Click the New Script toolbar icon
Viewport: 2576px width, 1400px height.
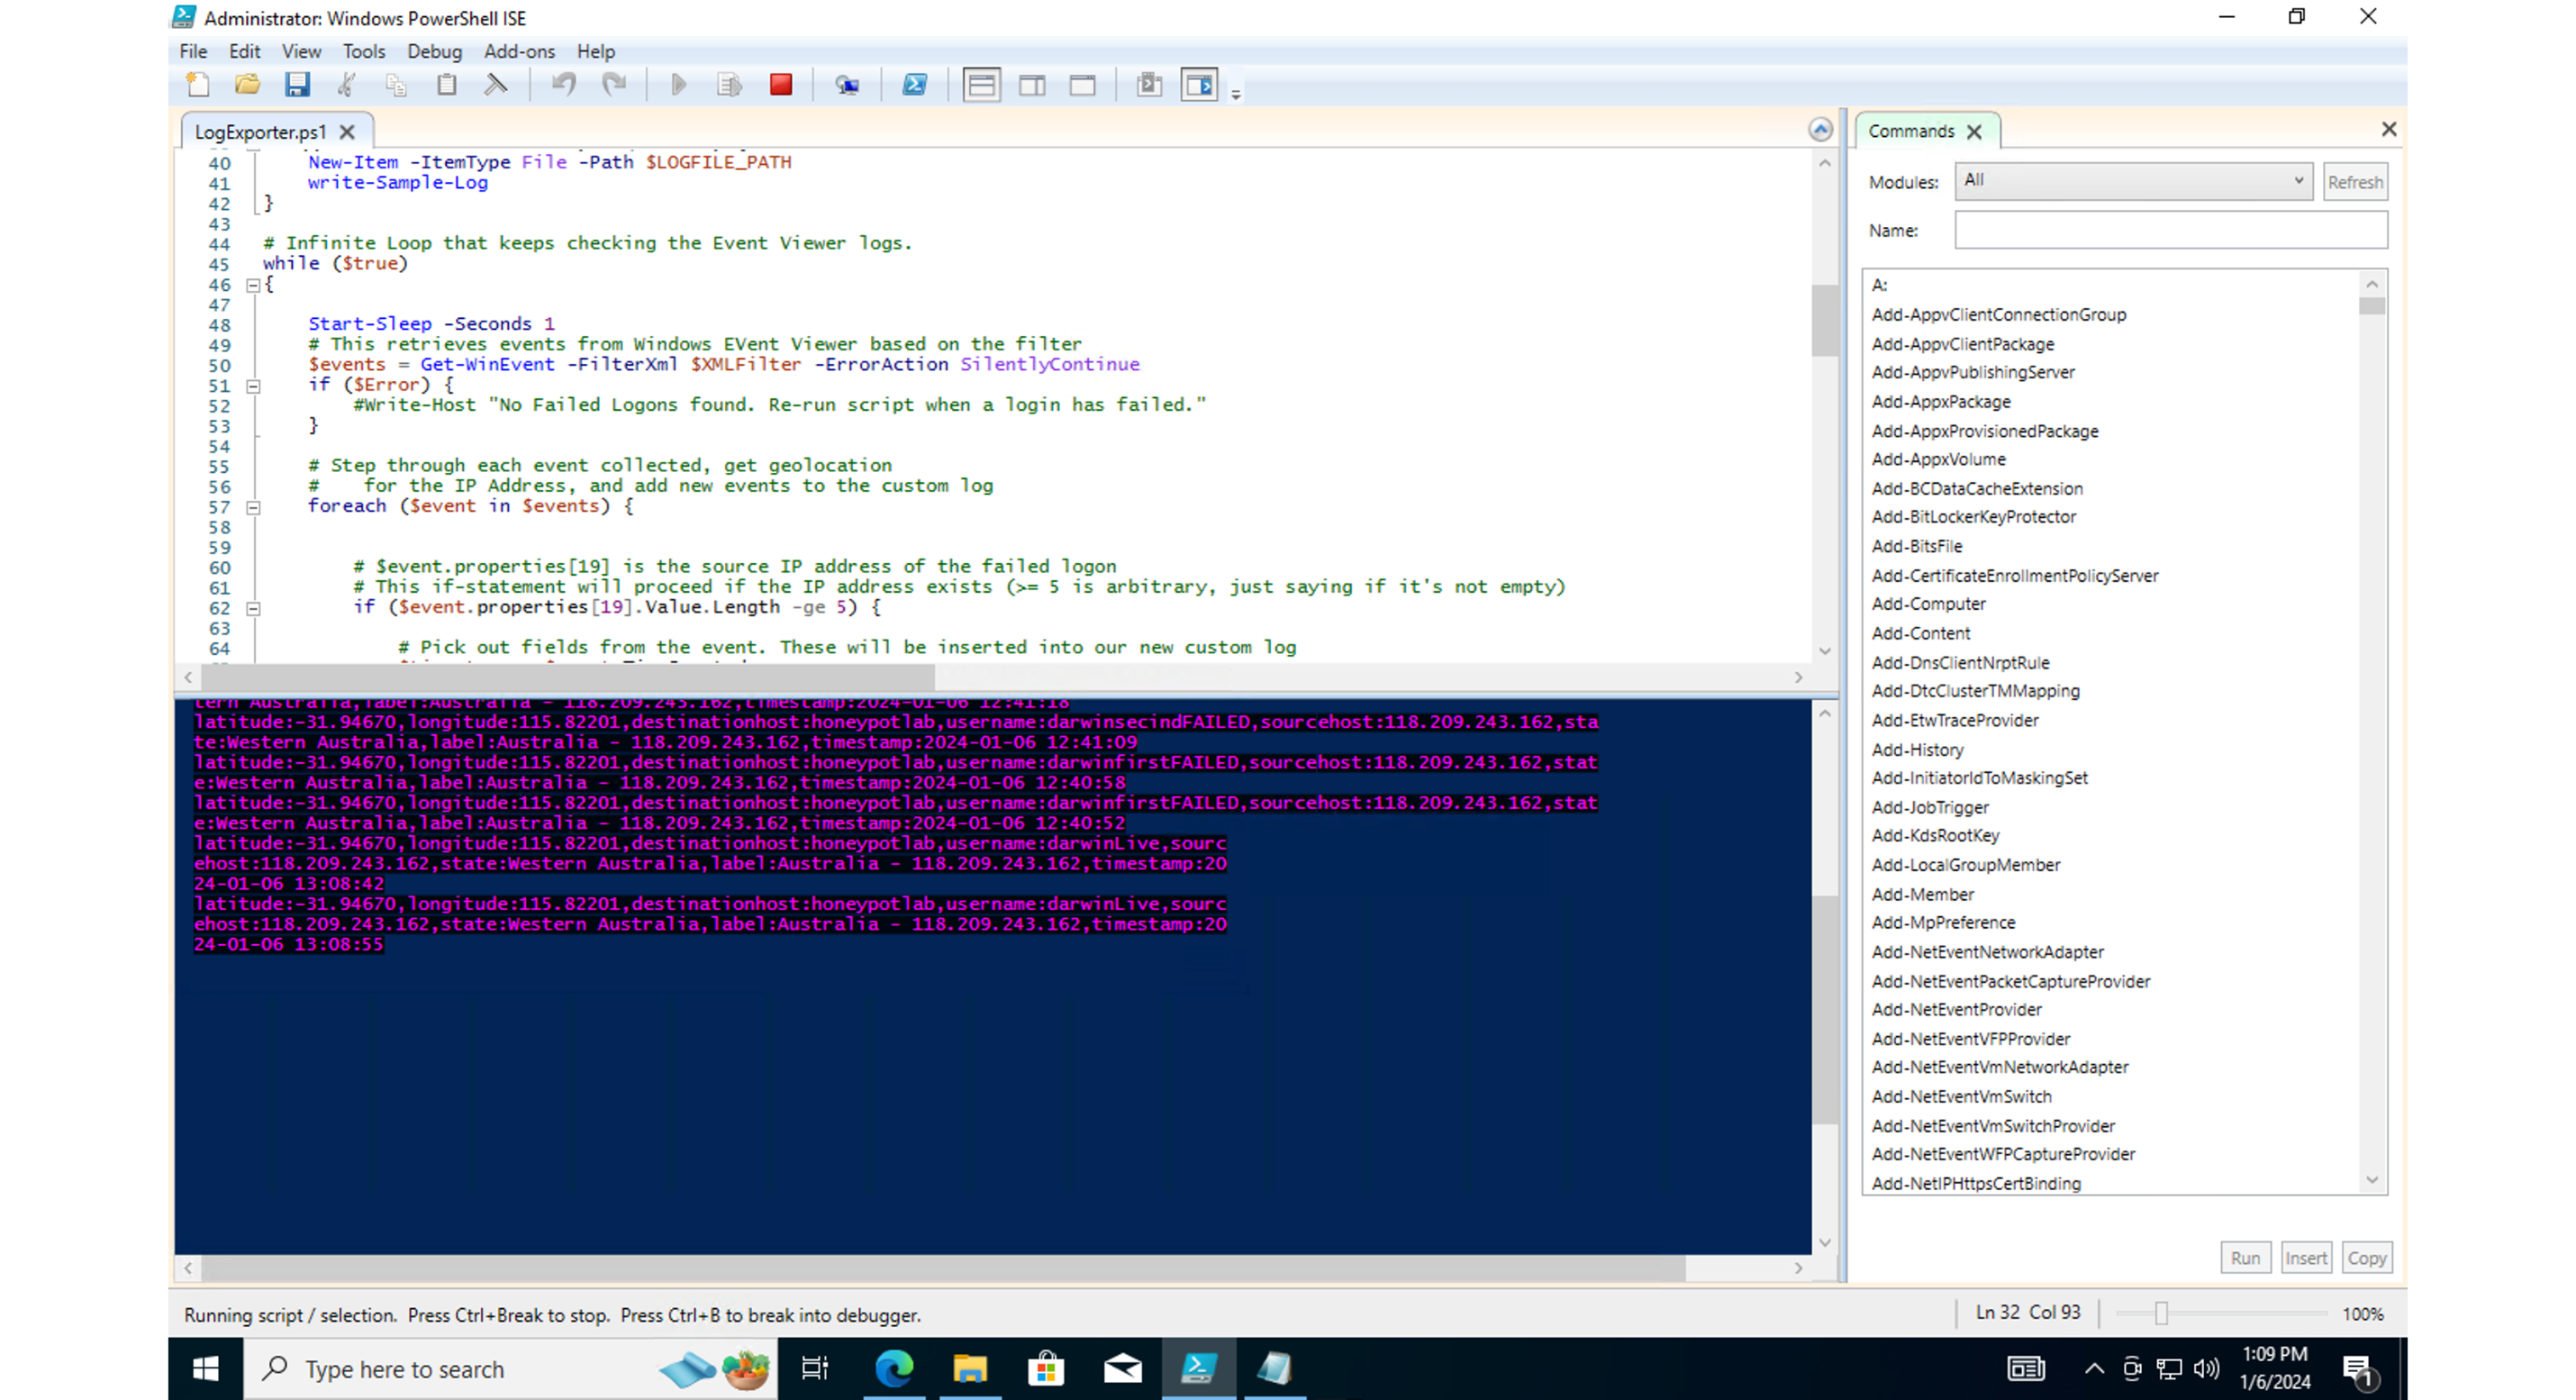point(198,85)
